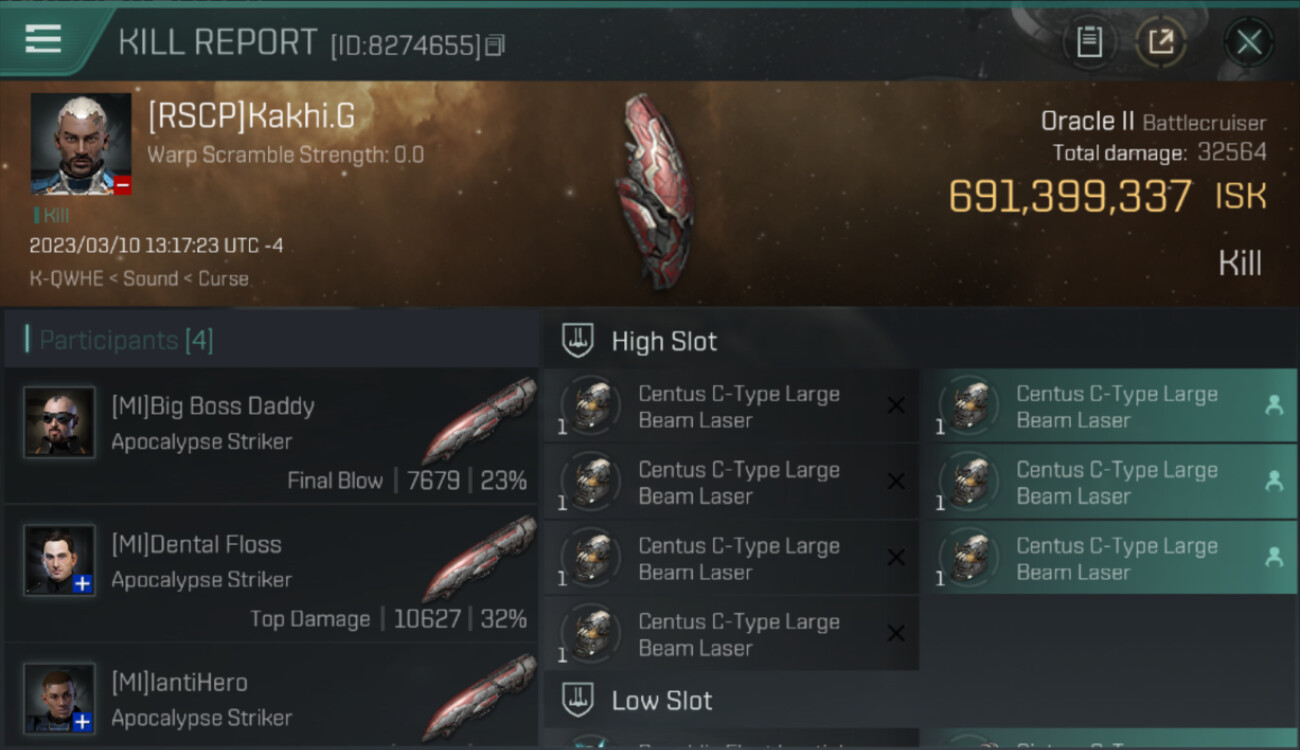Open IantiHero pilot portrait
The image size is (1300, 750).
[x=60, y=698]
